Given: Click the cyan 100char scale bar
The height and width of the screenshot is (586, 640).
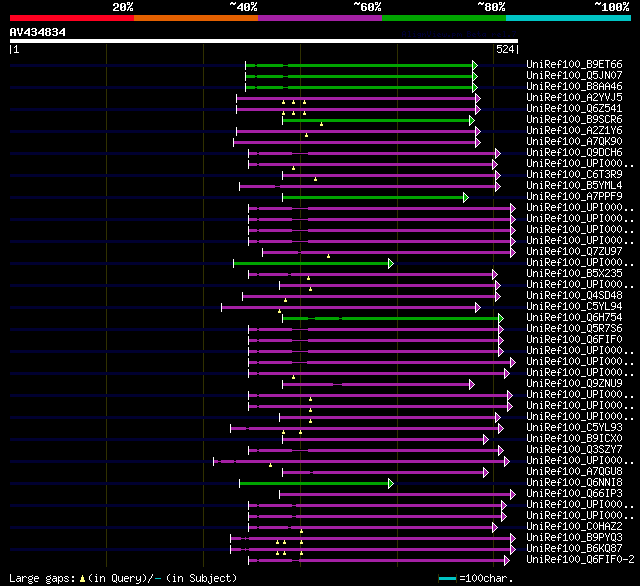Looking at the screenshot, I should 447,578.
